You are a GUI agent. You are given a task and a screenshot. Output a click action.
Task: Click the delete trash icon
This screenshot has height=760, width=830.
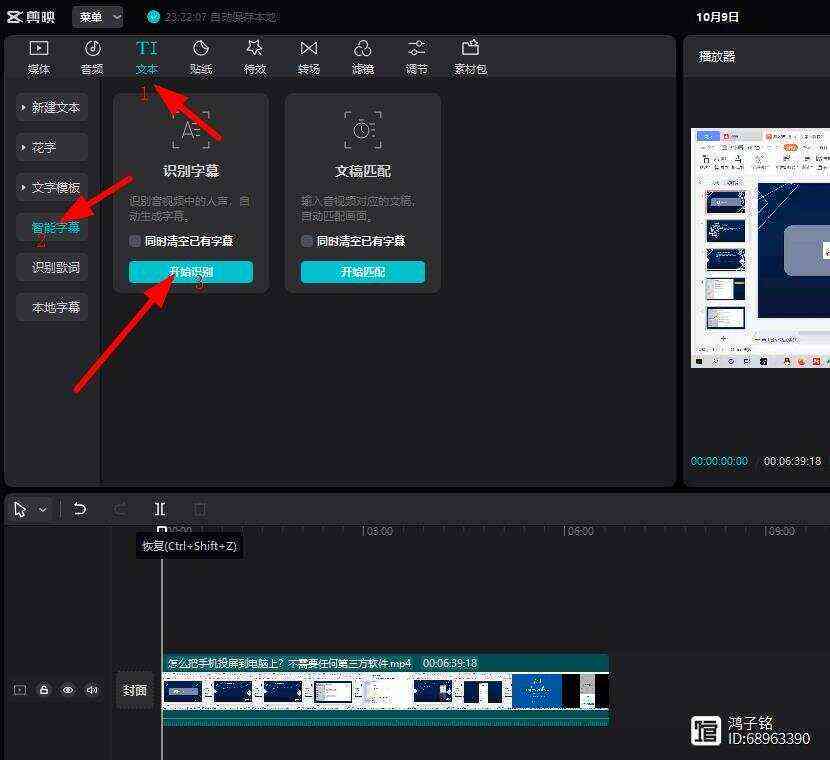(x=200, y=509)
